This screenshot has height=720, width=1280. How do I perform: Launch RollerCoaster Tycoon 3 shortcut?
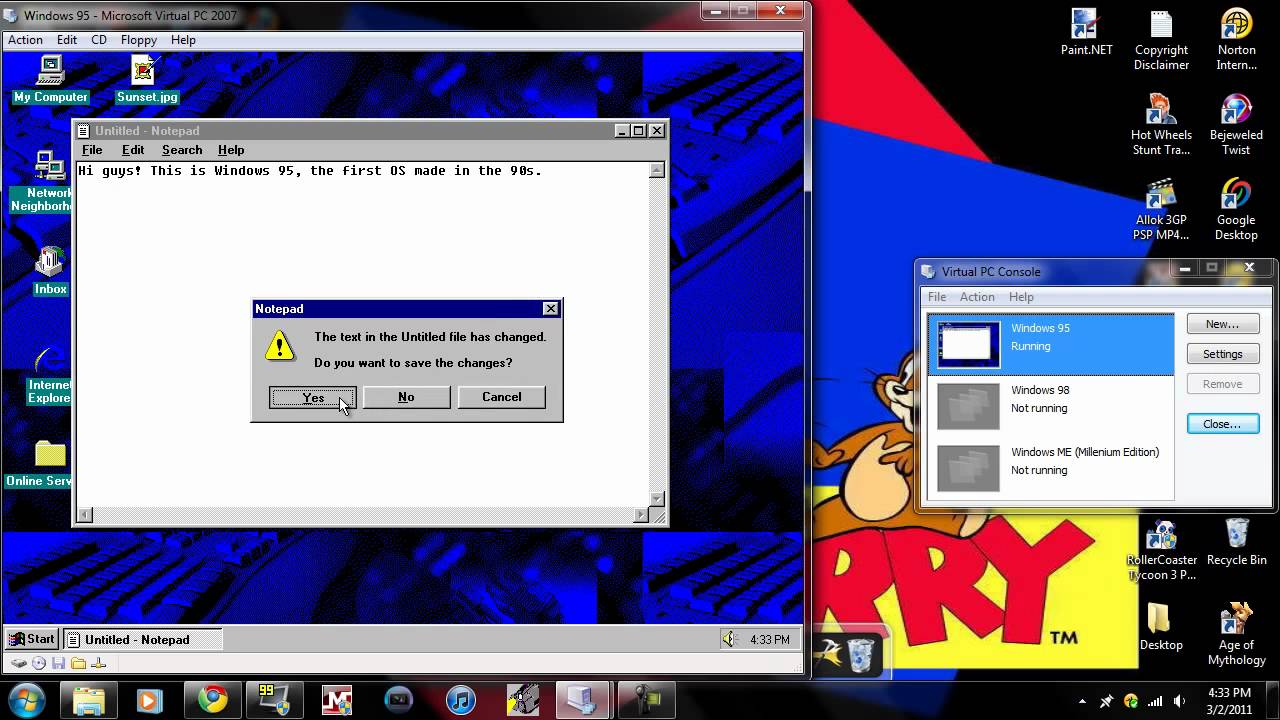pyautogui.click(x=1161, y=550)
